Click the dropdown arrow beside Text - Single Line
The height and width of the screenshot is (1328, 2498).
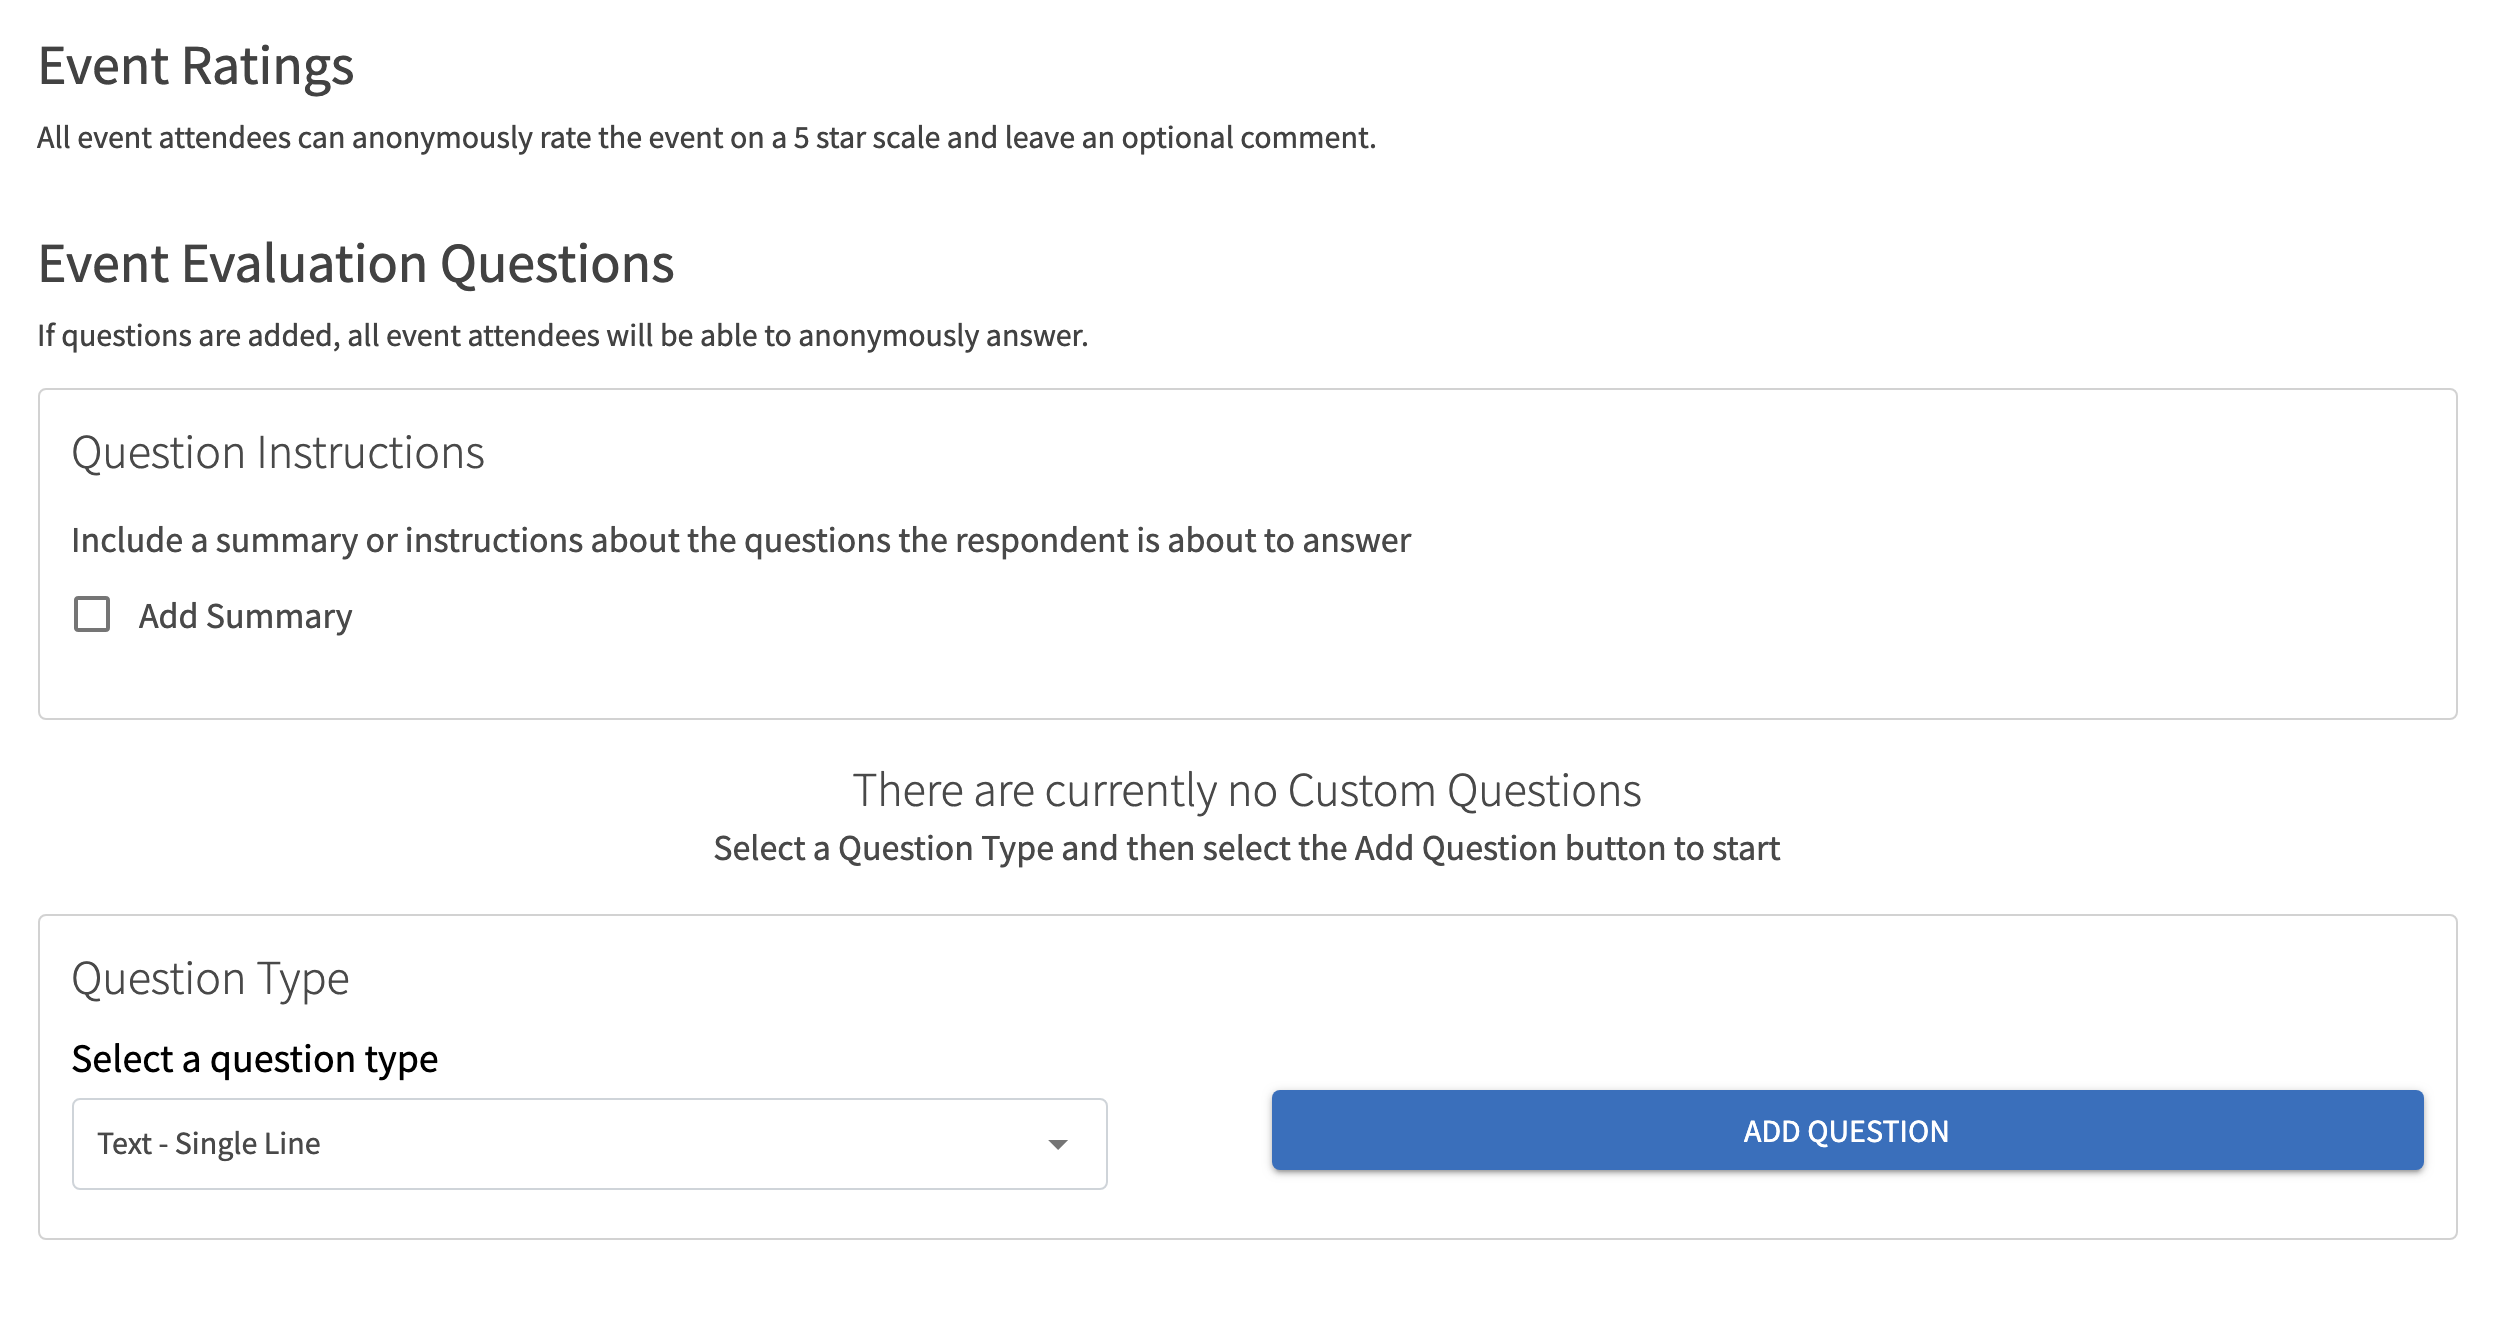click(x=1058, y=1143)
